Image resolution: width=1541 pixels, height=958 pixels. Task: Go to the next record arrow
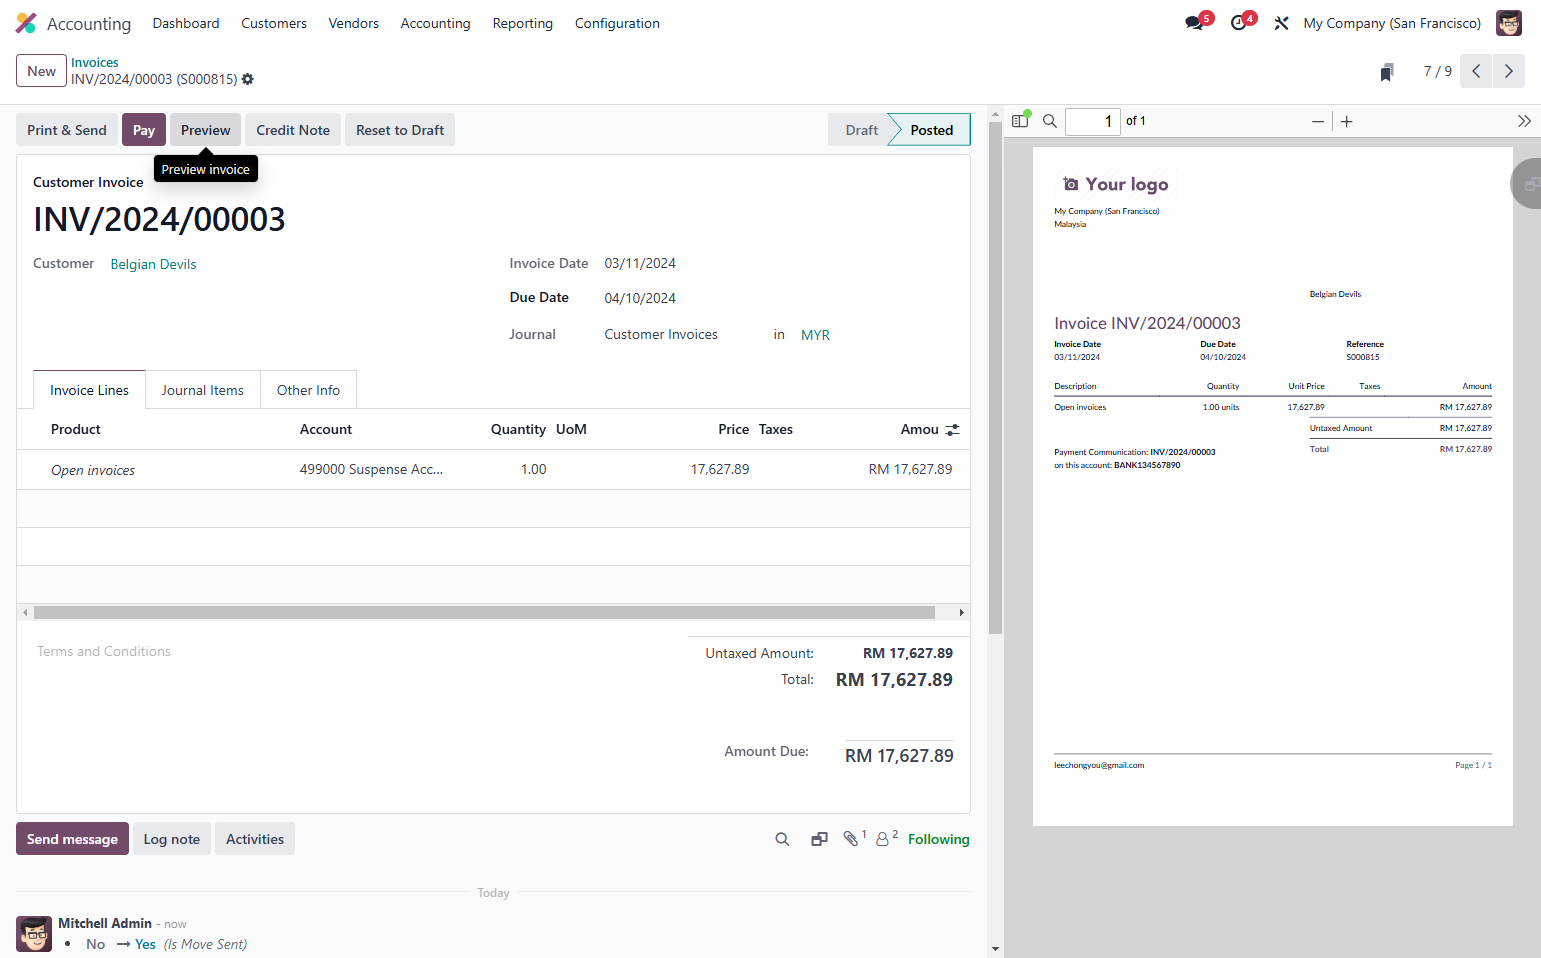tap(1509, 71)
